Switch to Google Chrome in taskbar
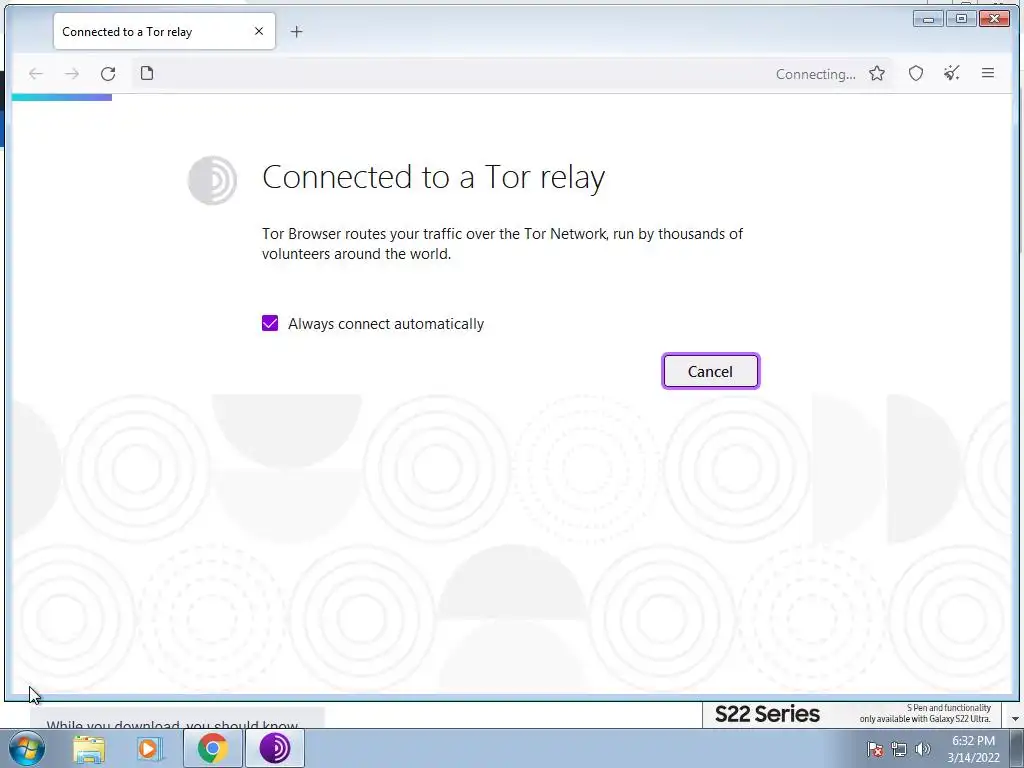The width and height of the screenshot is (1024, 768). 212,748
